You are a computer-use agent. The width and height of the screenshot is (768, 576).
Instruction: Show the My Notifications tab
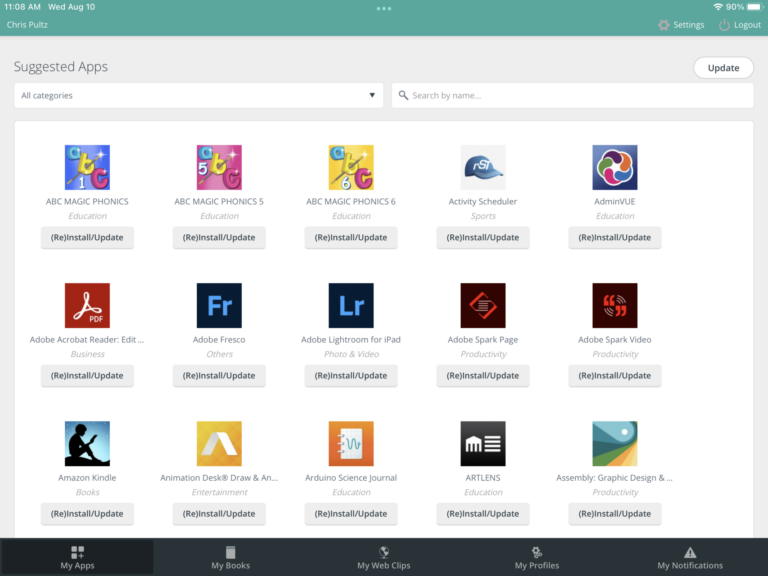[690, 558]
